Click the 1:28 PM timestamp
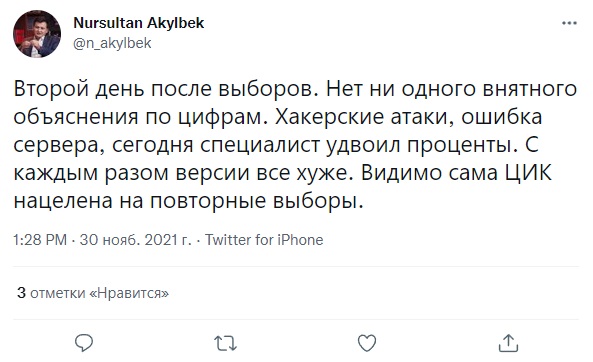Screen dimensions: 593x362 coord(40,240)
